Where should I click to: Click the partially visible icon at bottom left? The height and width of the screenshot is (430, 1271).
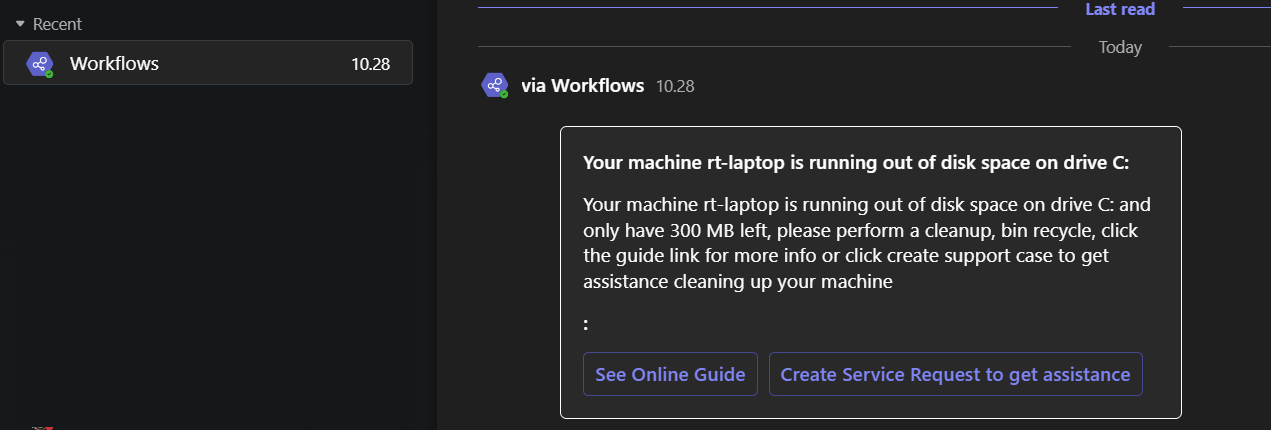40,426
